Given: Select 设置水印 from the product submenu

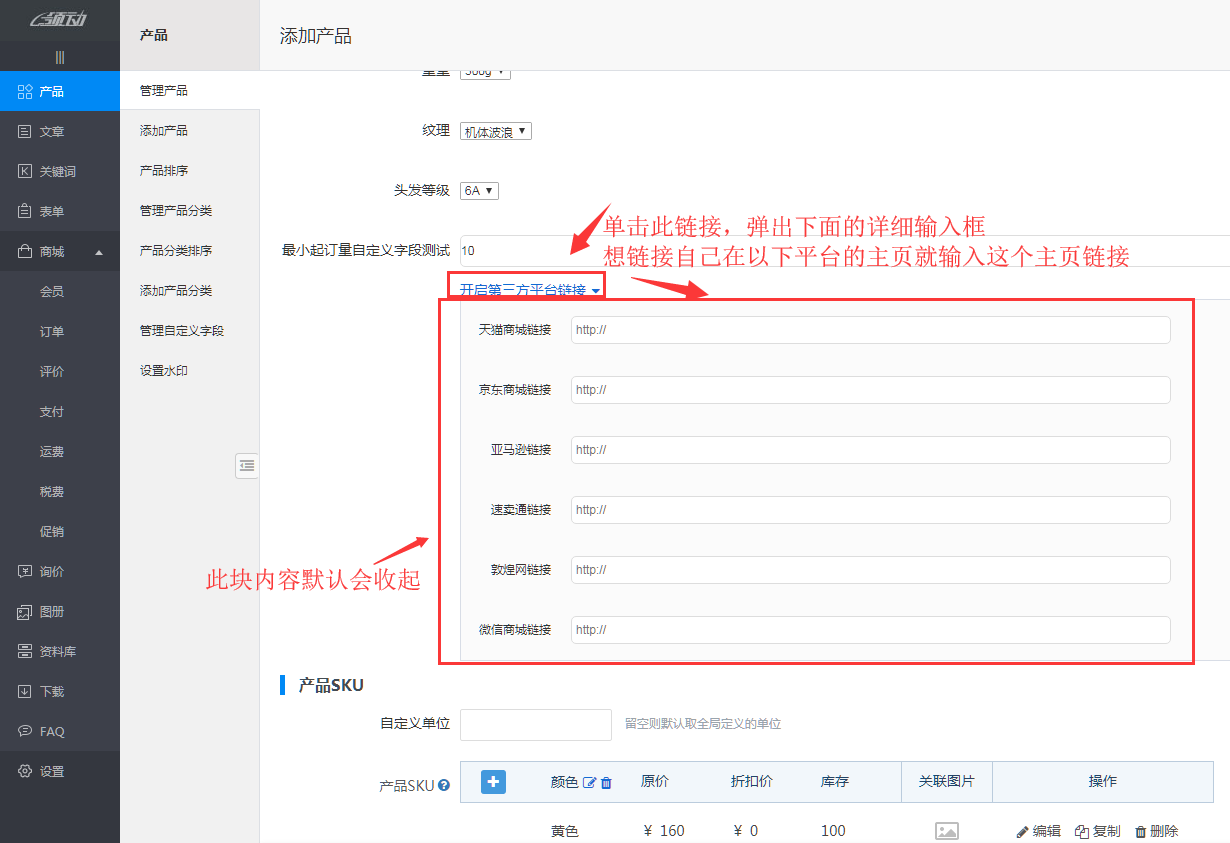Looking at the screenshot, I should tap(163, 370).
